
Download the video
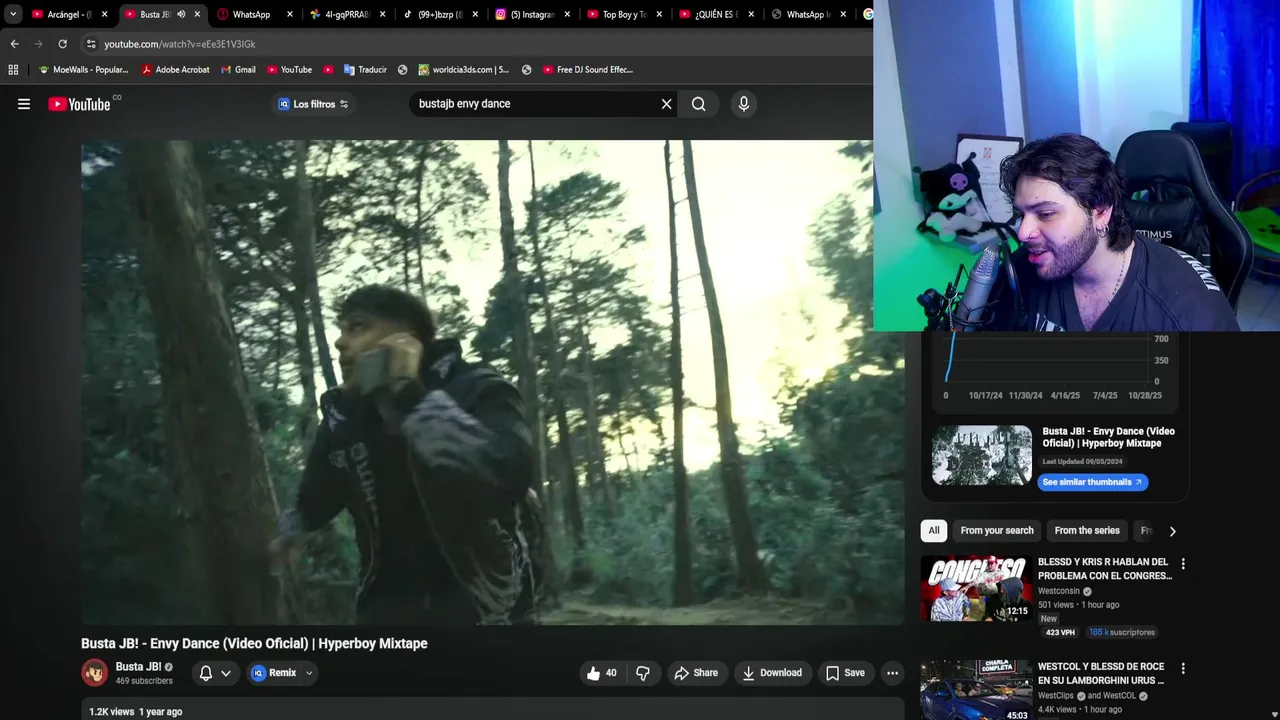772,673
